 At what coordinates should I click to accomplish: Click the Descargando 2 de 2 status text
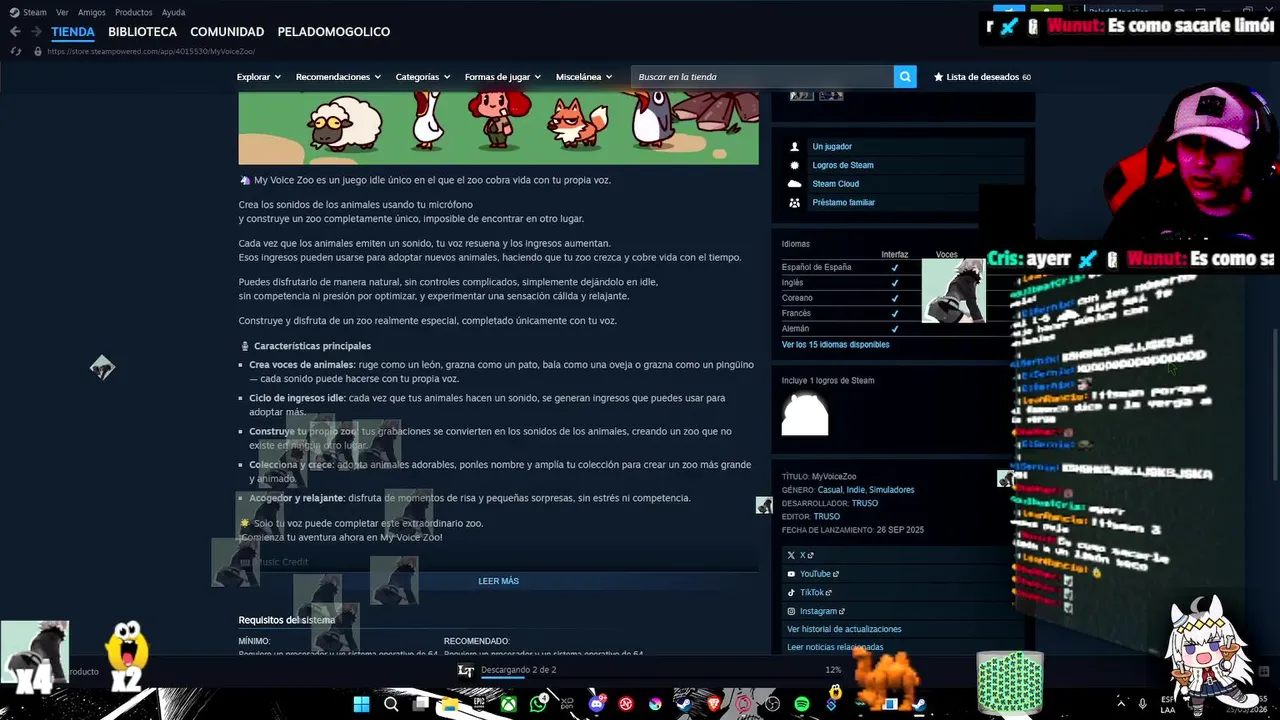(x=518, y=670)
